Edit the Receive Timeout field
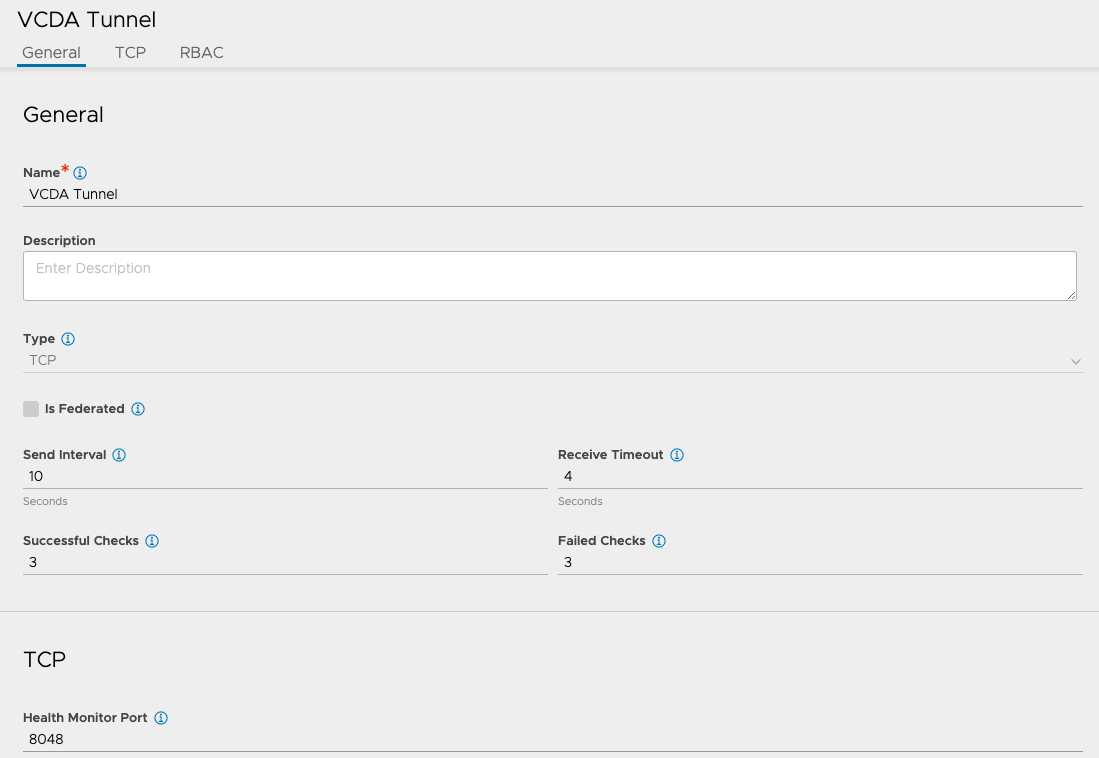The height and width of the screenshot is (758, 1099). pos(820,476)
